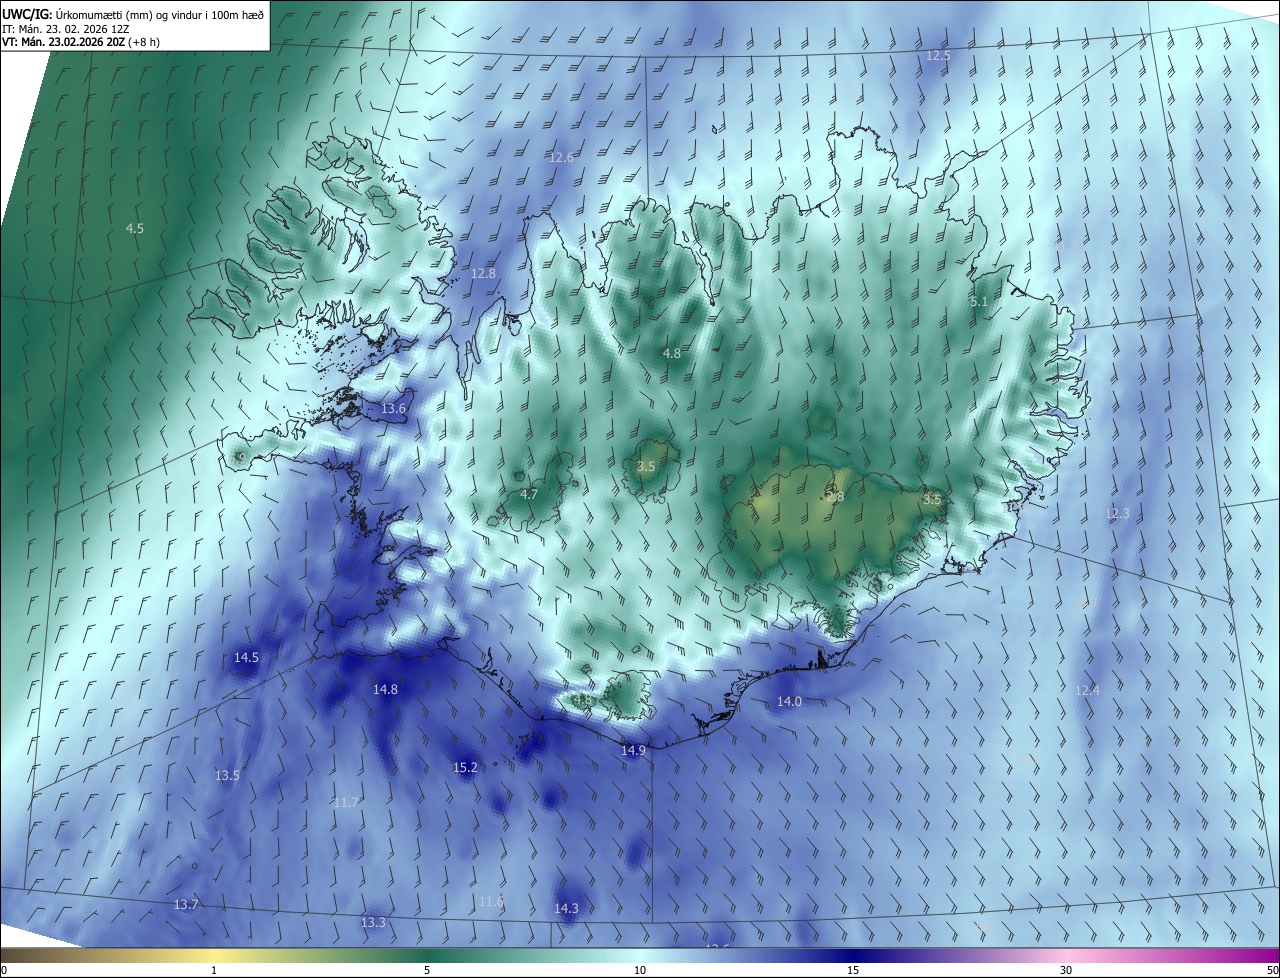Click the 14.0 value label
1280x978 pixels.
[790, 702]
